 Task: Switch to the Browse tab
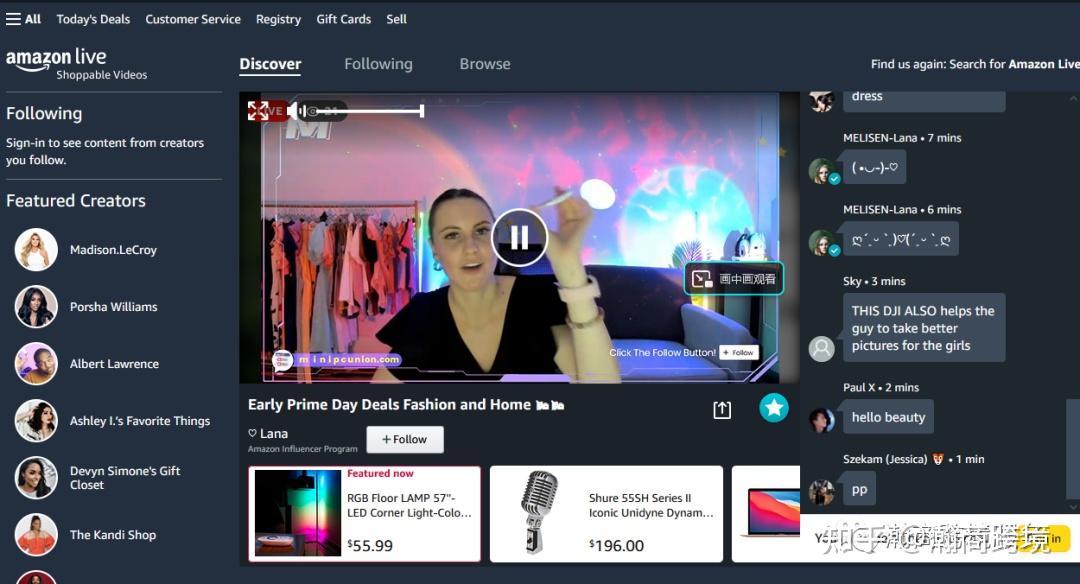484,63
